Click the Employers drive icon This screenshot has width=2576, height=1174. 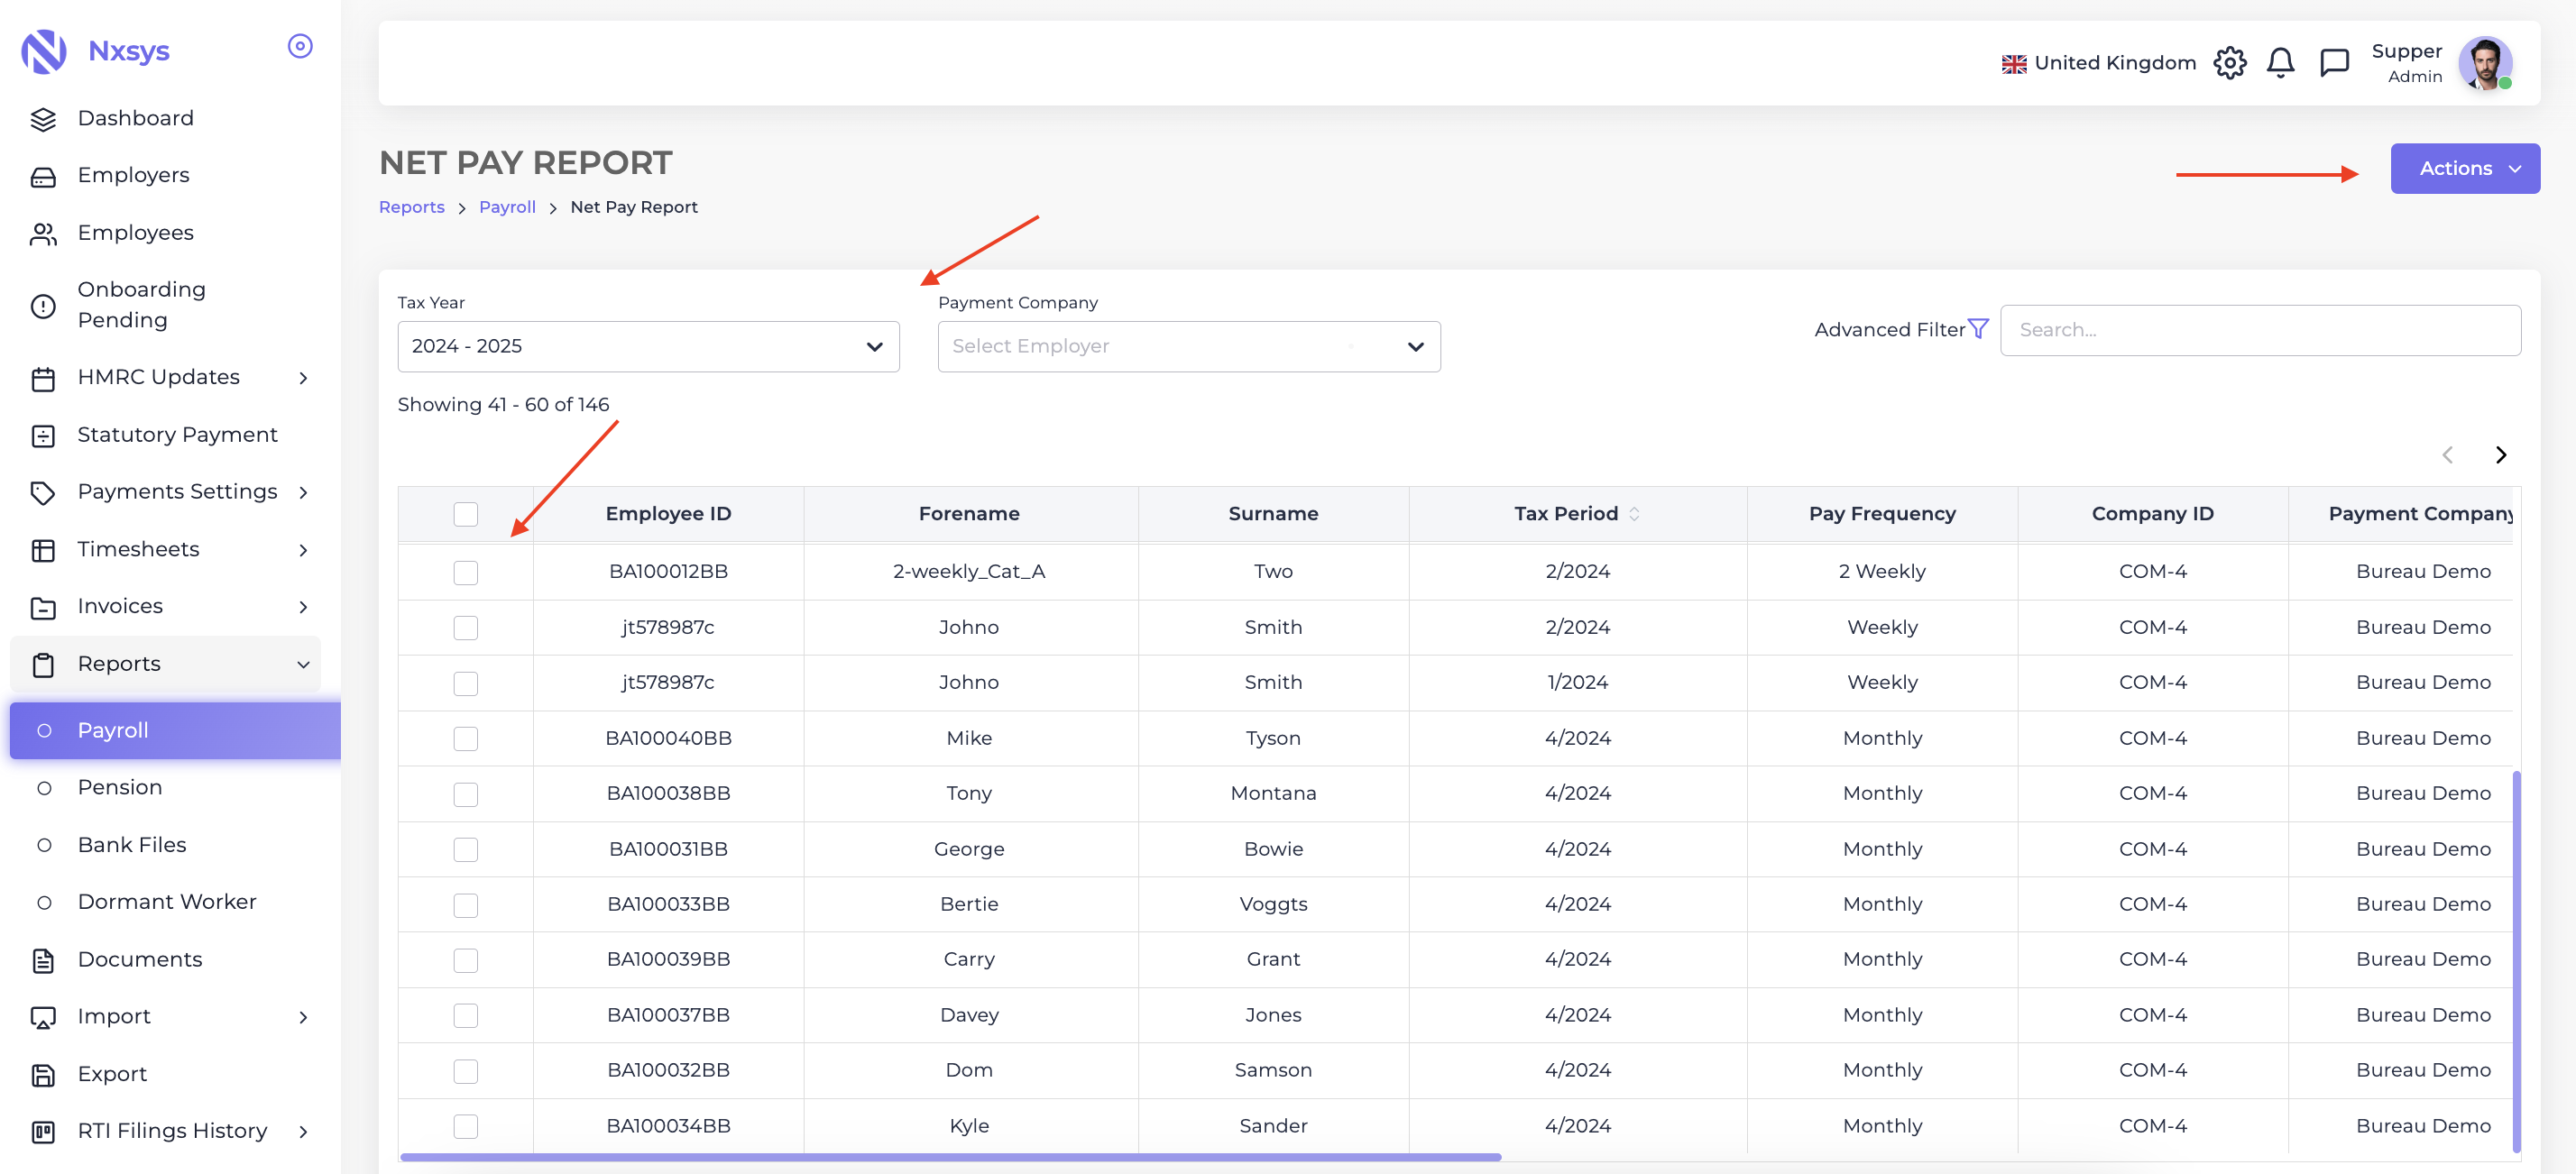(43, 176)
